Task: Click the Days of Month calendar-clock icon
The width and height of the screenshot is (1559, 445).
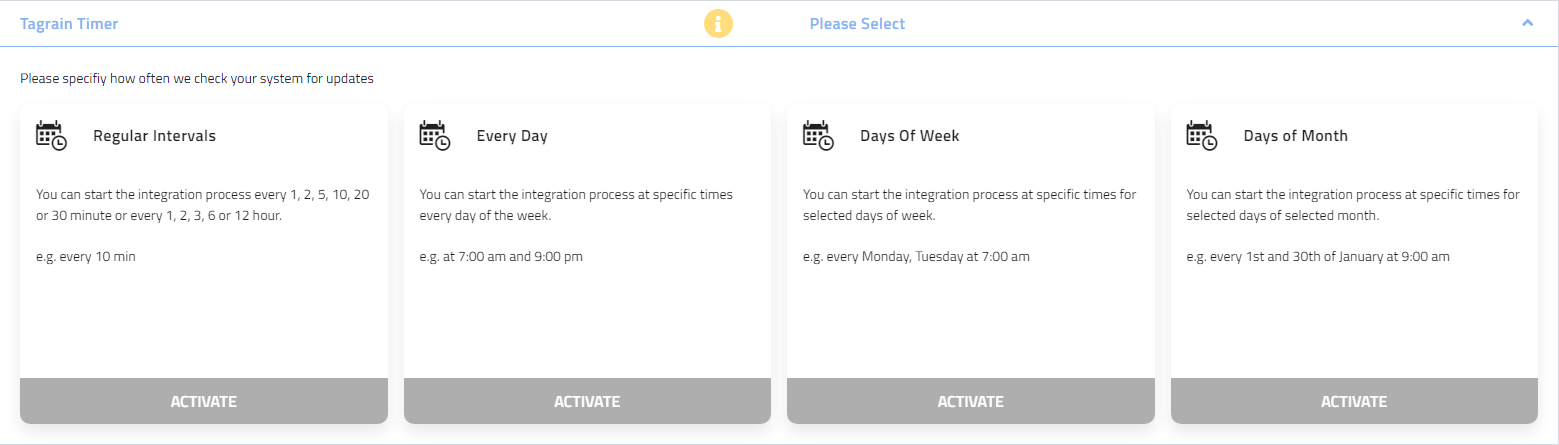Action: click(x=1201, y=136)
